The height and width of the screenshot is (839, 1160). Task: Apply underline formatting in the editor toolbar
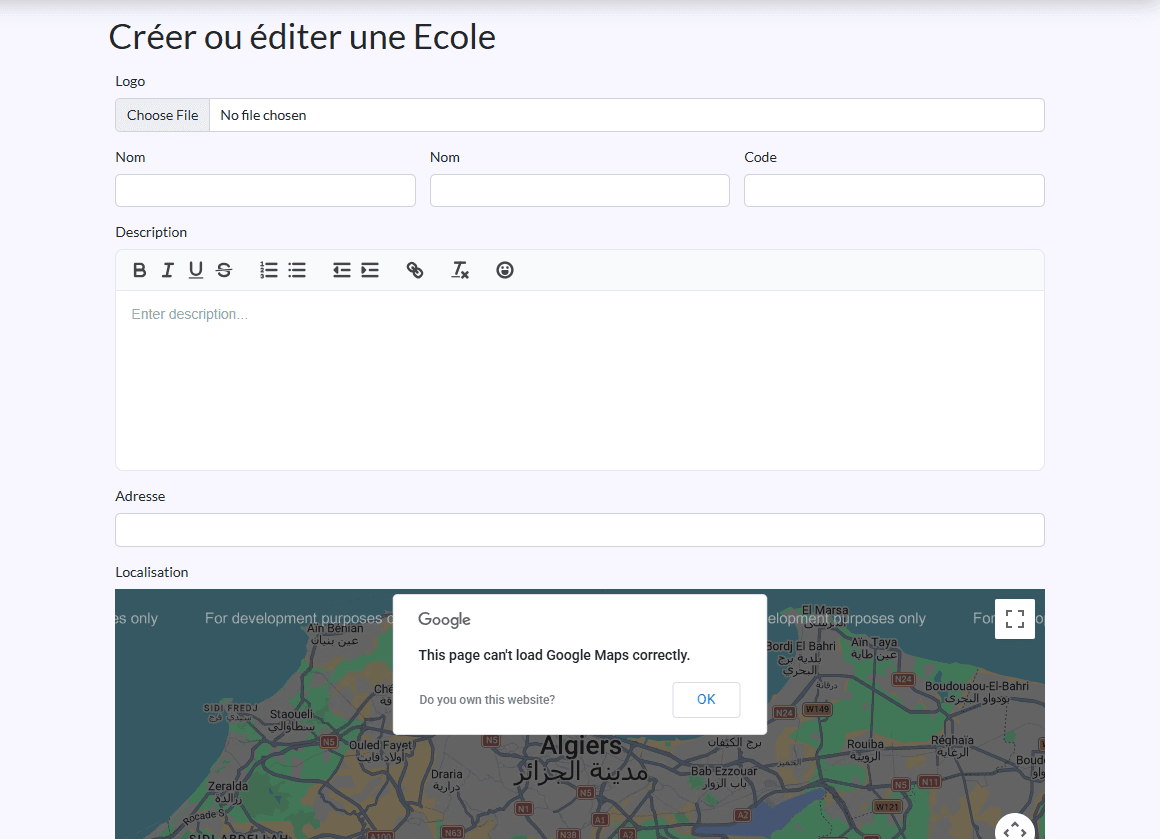tap(195, 270)
